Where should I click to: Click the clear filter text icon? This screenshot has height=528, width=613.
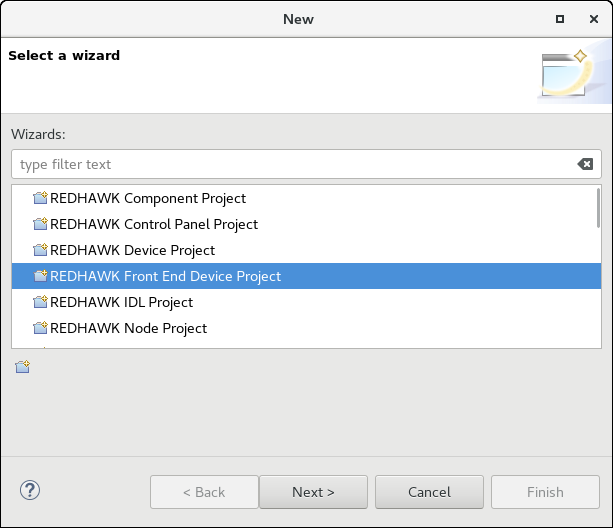click(x=585, y=164)
